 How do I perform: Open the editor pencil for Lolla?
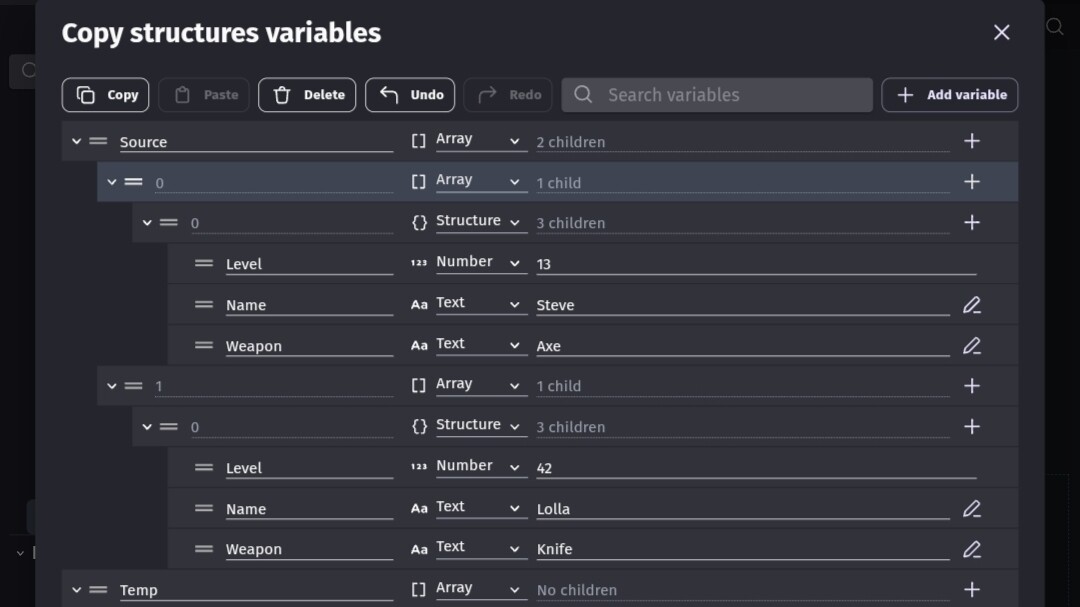click(971, 509)
